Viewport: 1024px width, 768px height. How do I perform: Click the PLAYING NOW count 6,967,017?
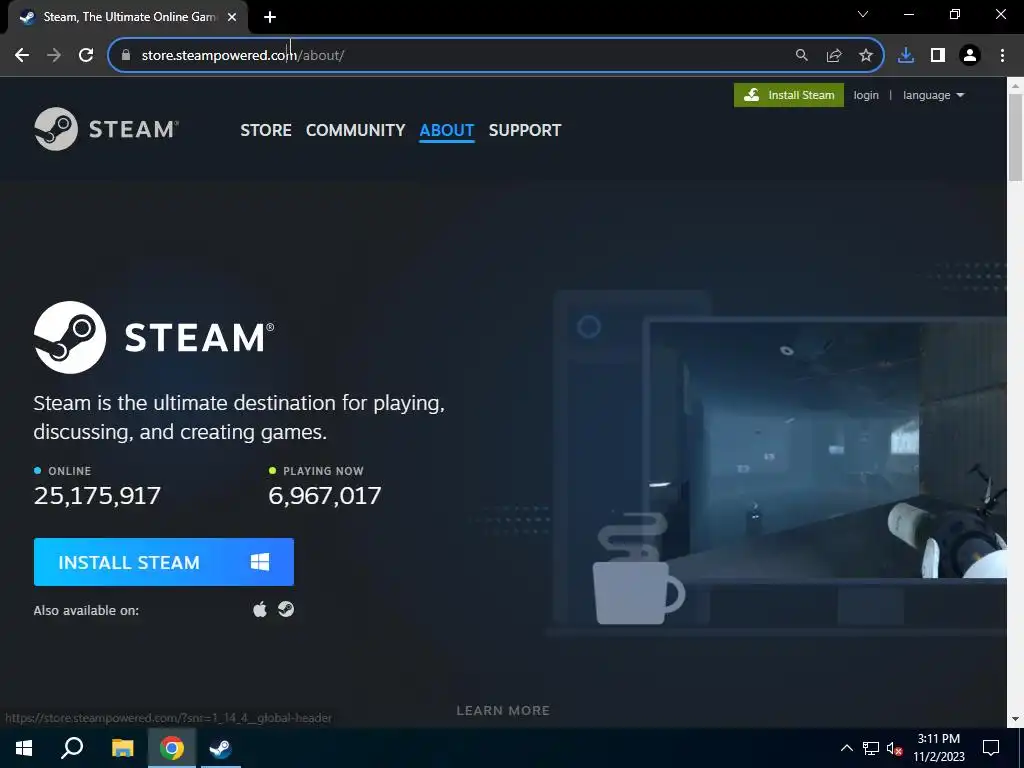tap(325, 496)
